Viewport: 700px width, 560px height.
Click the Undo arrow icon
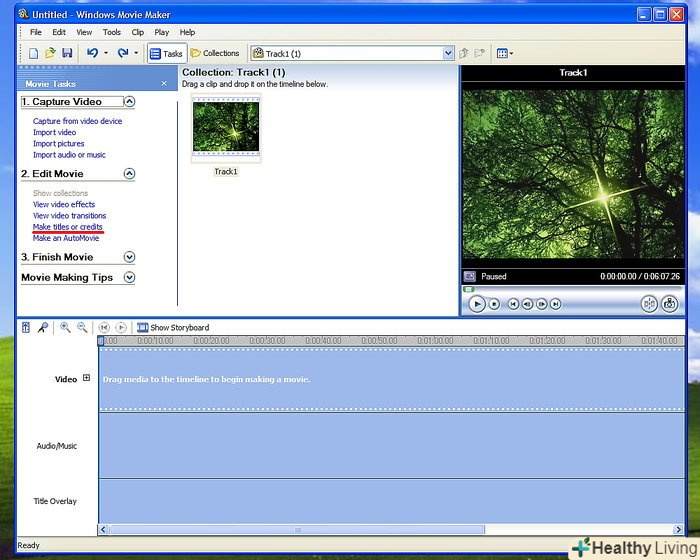(x=92, y=53)
